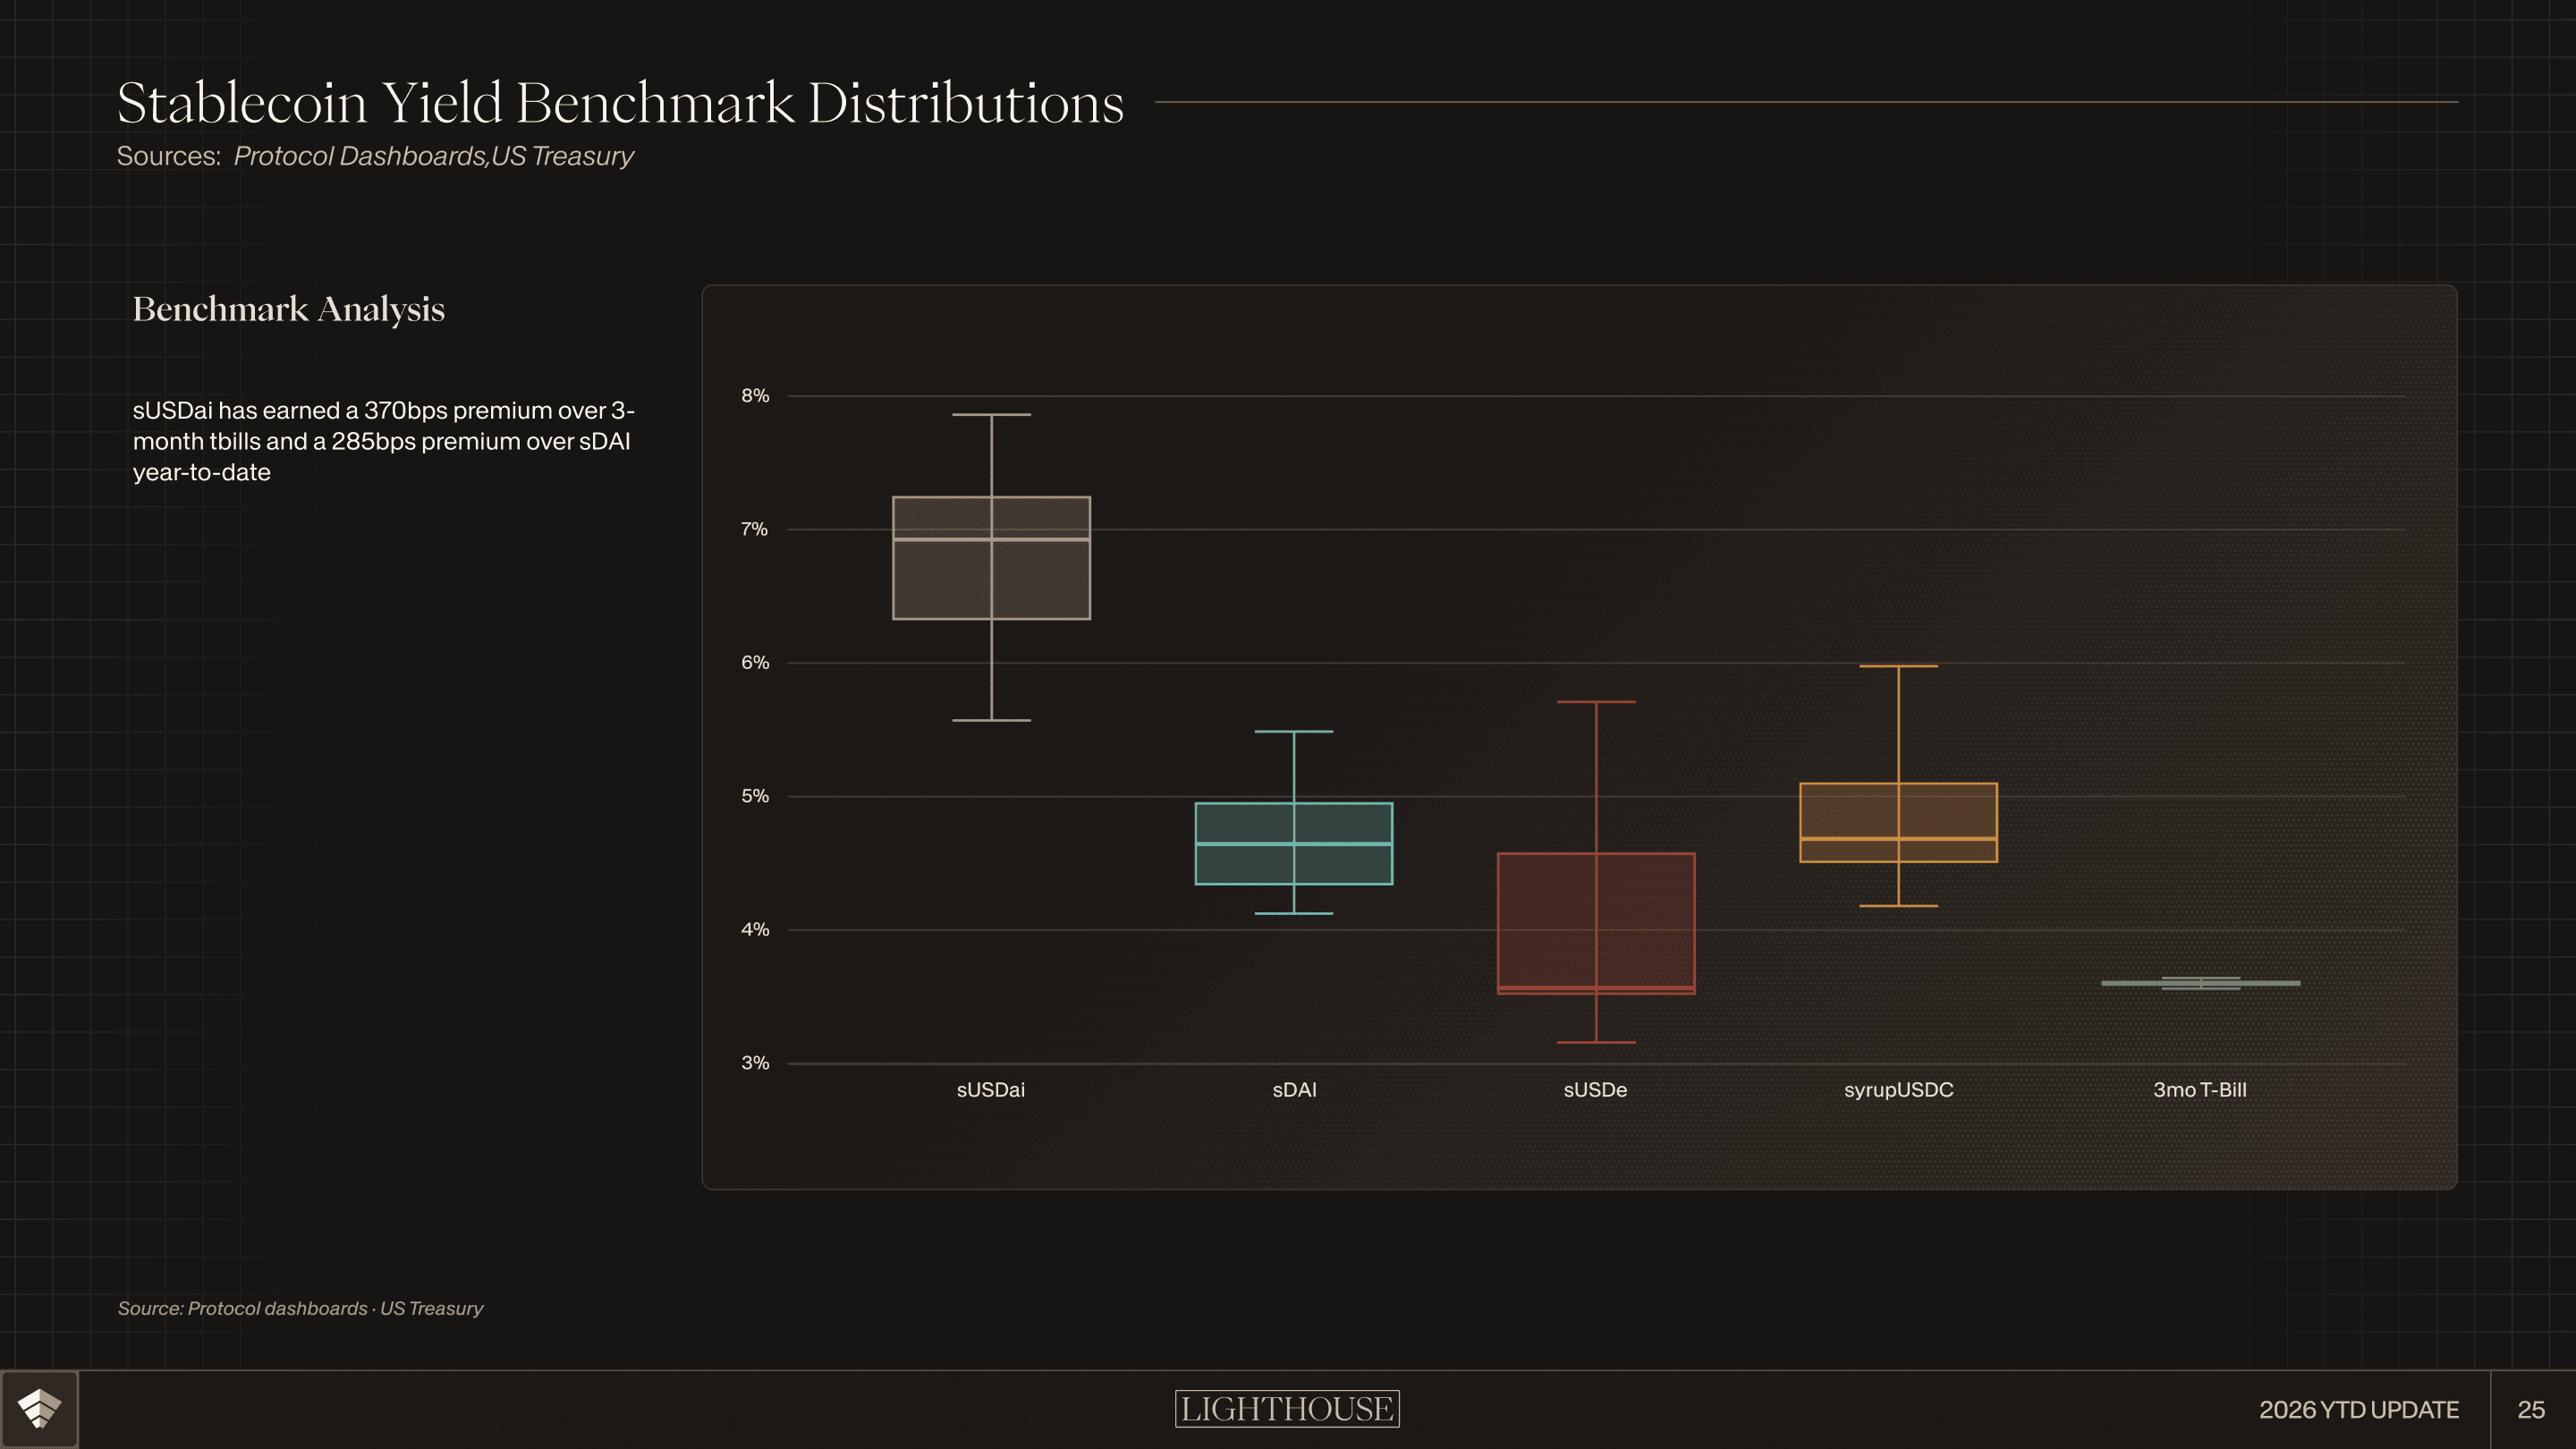Click the syrupUSDC x-axis label
The width and height of the screenshot is (2576, 1449).
(x=1898, y=1090)
